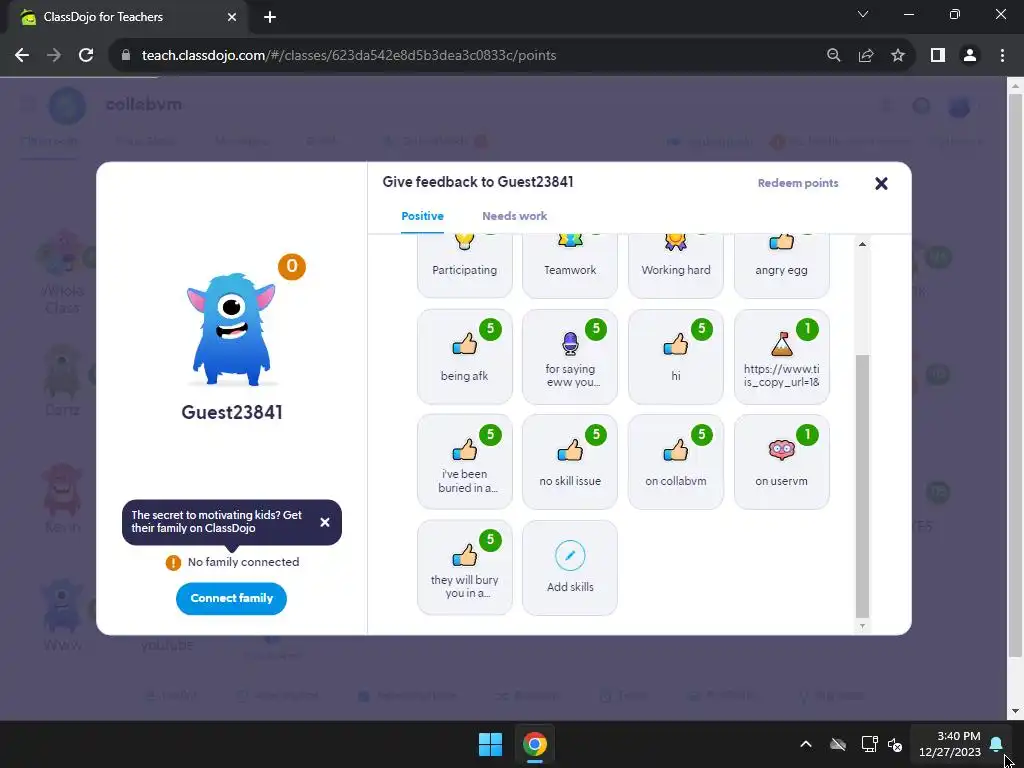Go back in browser history
The height and width of the screenshot is (768, 1024).
tap(22, 56)
